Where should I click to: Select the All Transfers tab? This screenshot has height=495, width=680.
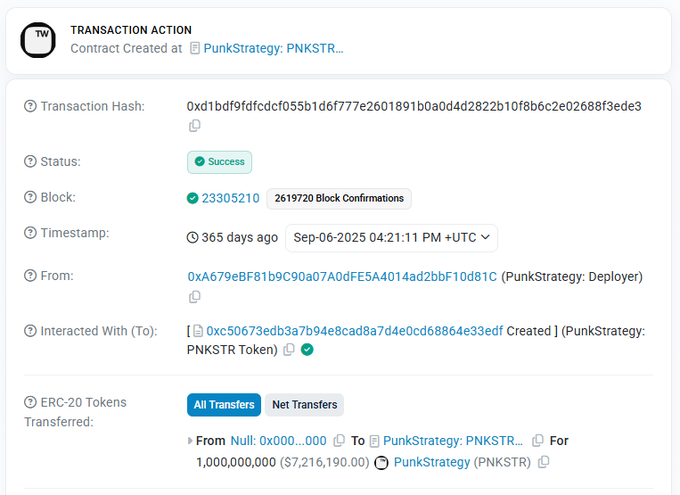(x=224, y=405)
